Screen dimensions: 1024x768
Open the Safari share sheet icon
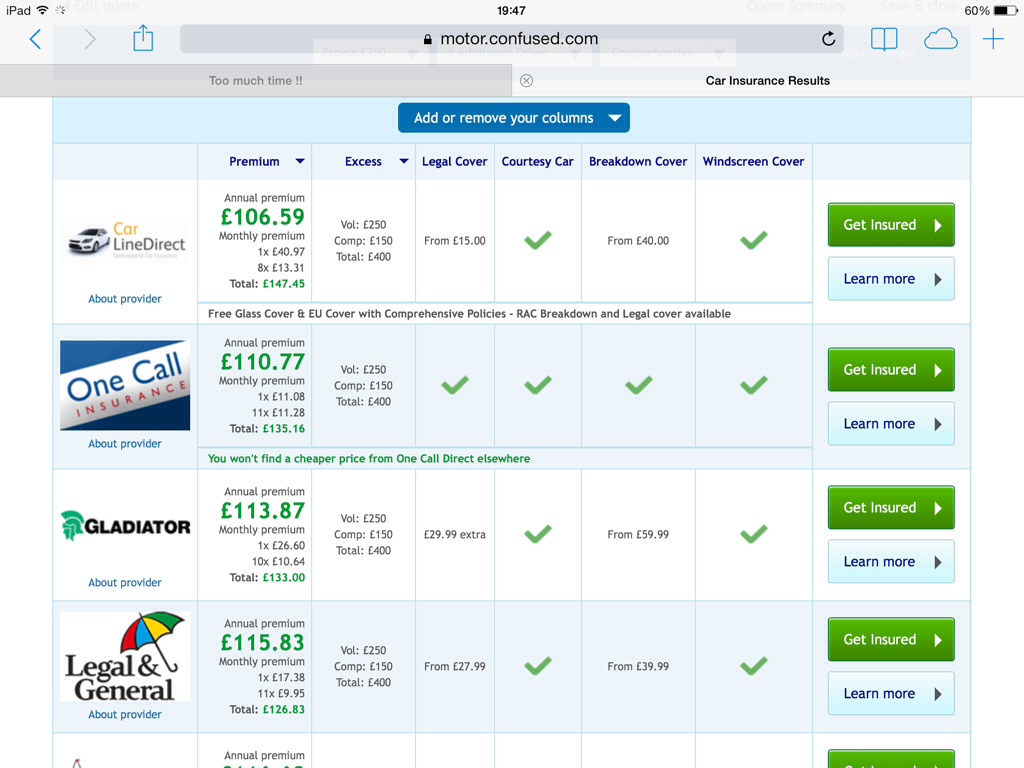(x=143, y=39)
